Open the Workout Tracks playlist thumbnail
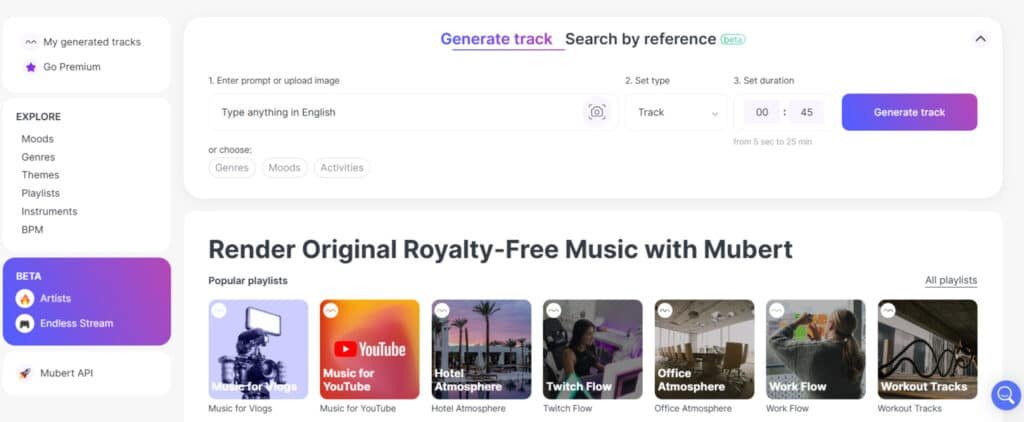Viewport: 1024px width, 422px height. 927,349
